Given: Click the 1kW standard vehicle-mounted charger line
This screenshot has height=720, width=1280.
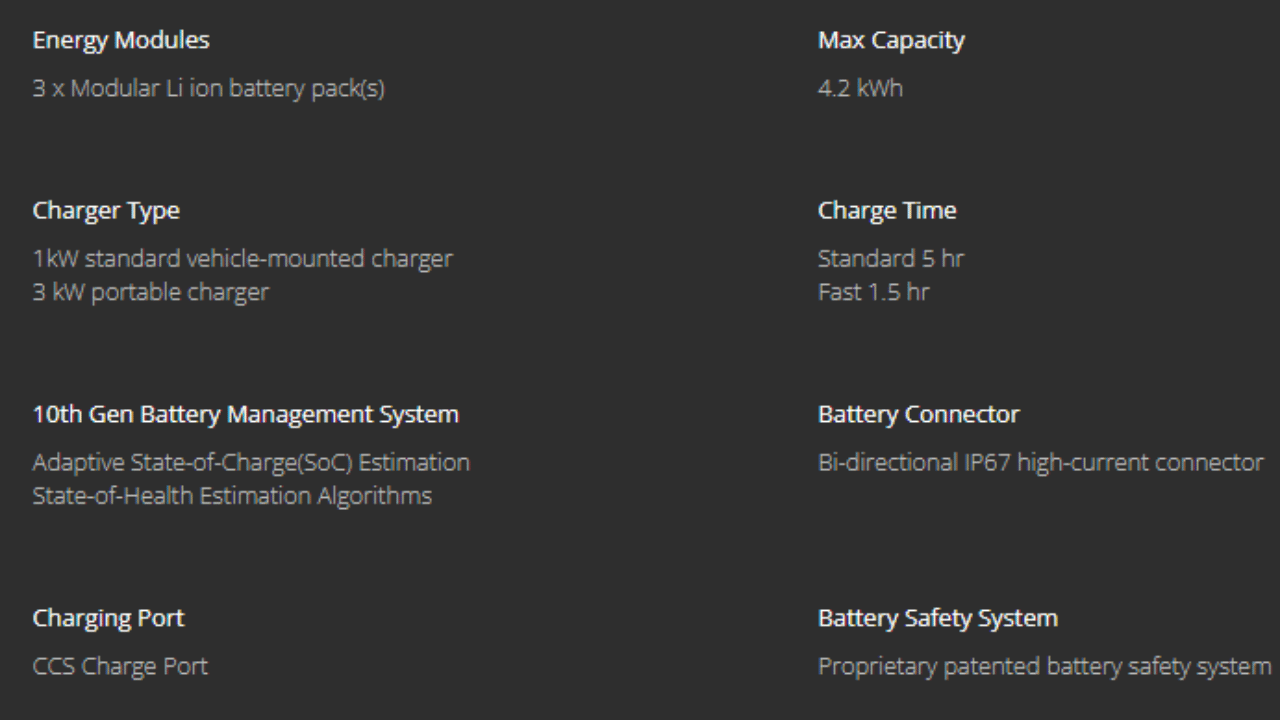Looking at the screenshot, I should (242, 259).
